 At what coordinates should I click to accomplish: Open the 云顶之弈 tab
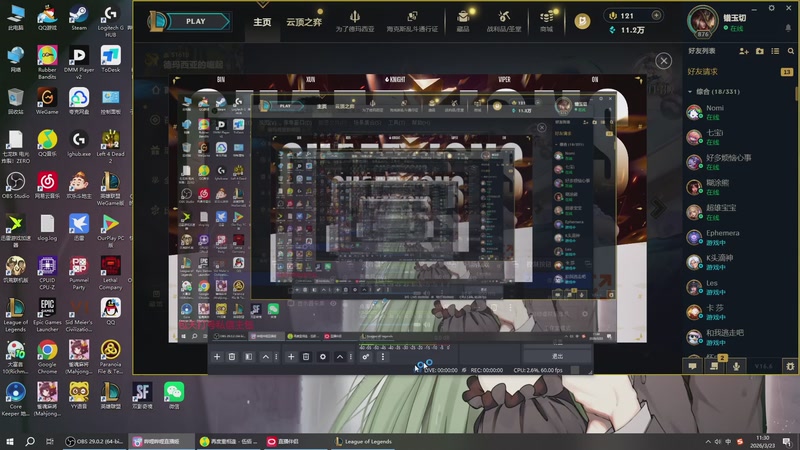[304, 22]
